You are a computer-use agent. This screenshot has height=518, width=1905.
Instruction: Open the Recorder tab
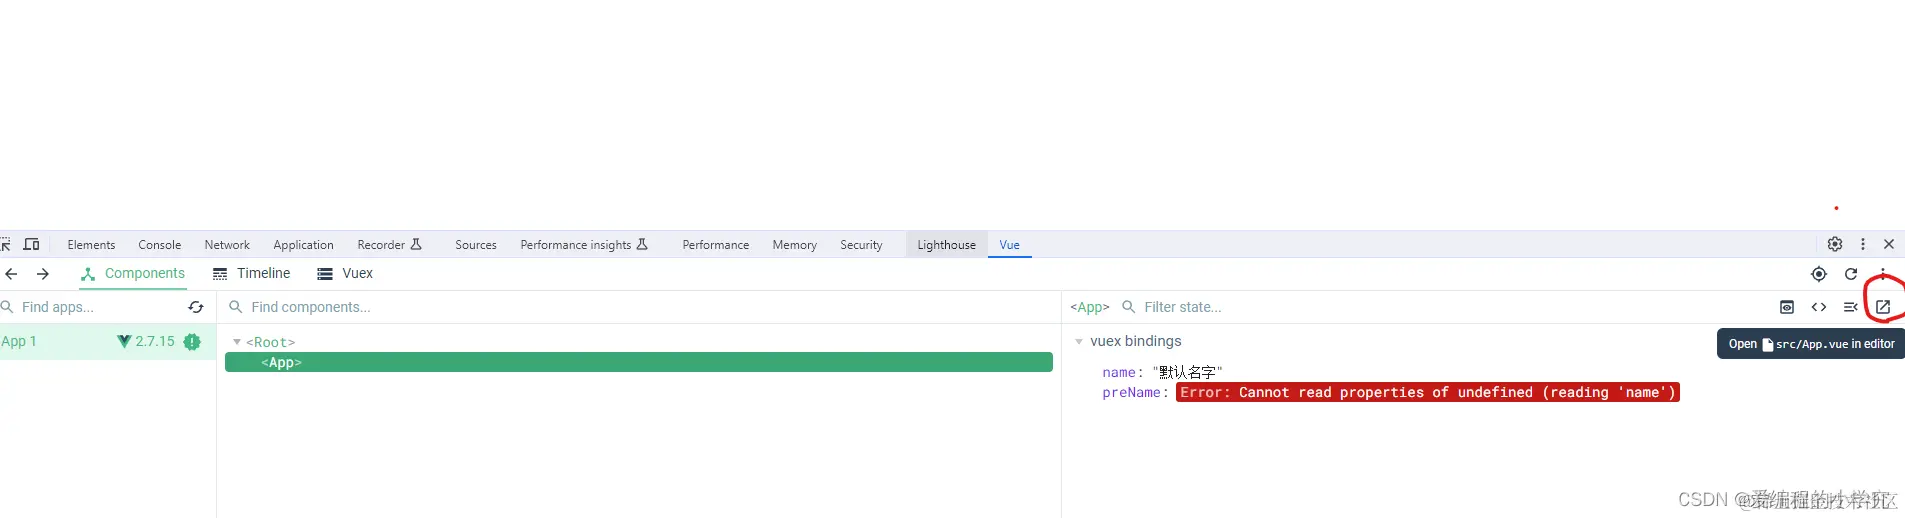pos(389,245)
